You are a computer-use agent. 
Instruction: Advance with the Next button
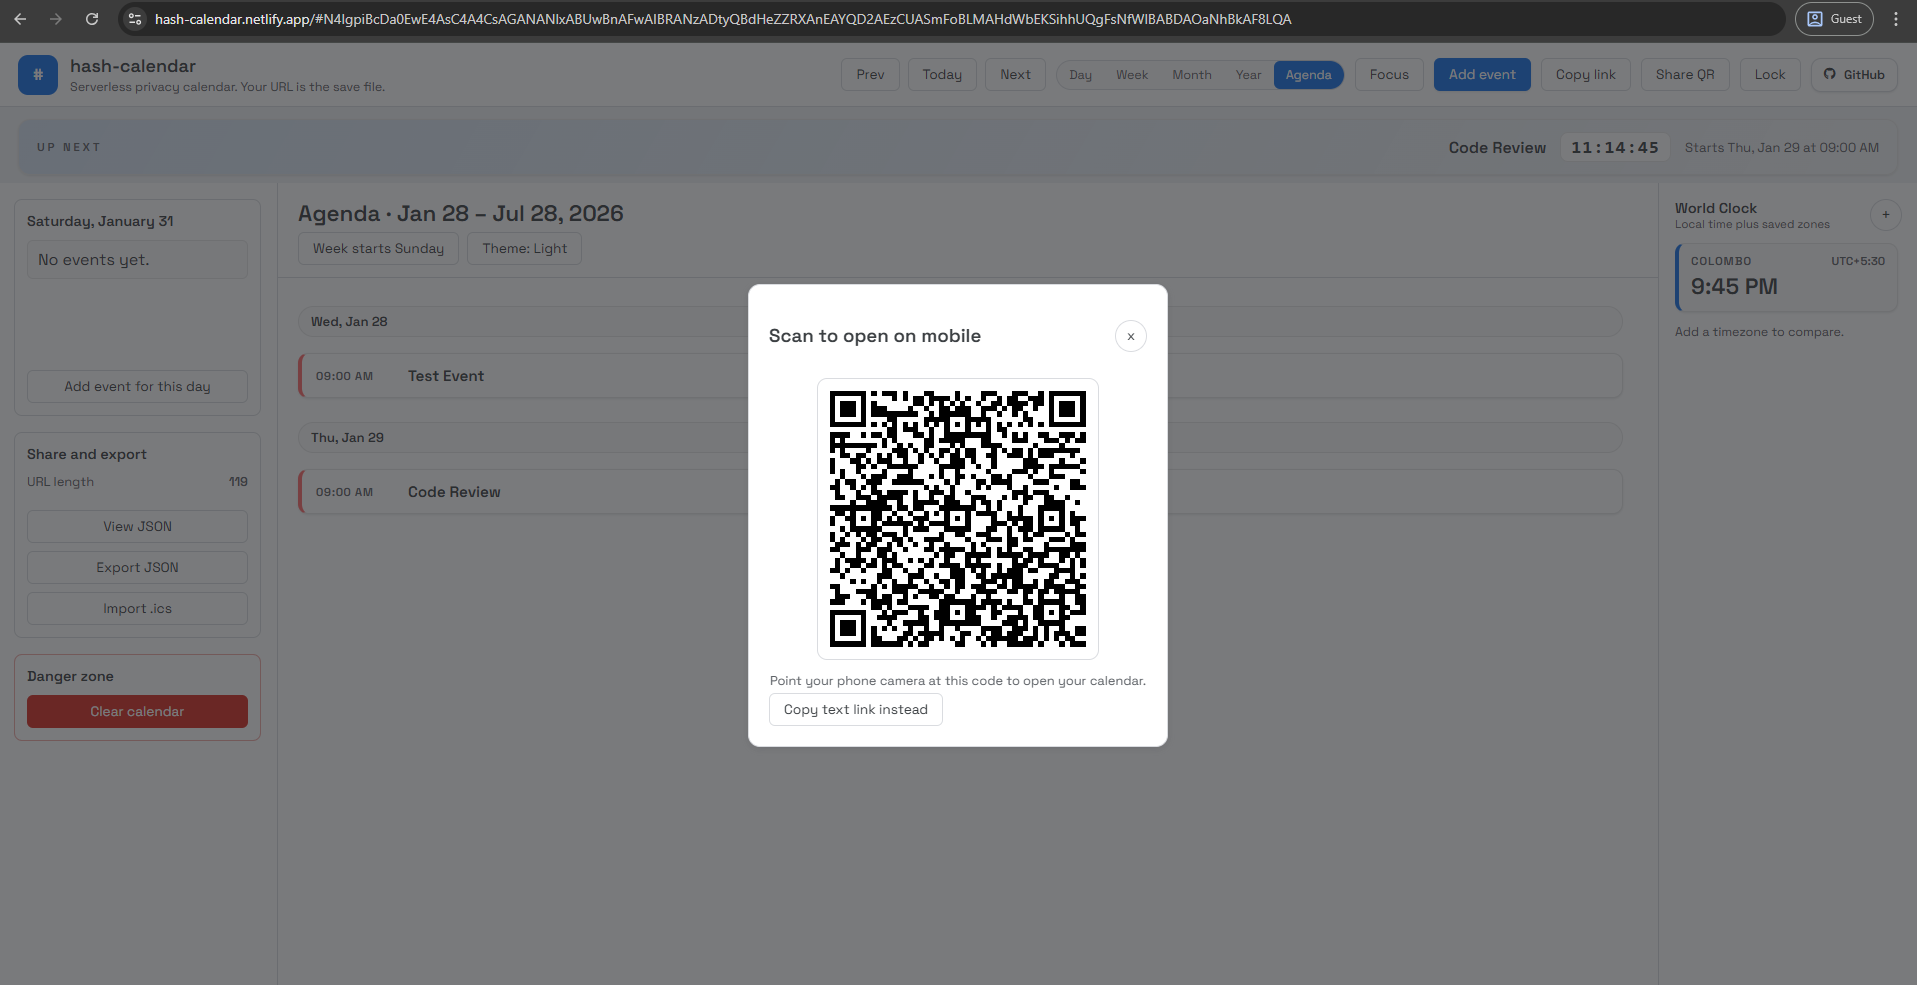tap(1015, 75)
